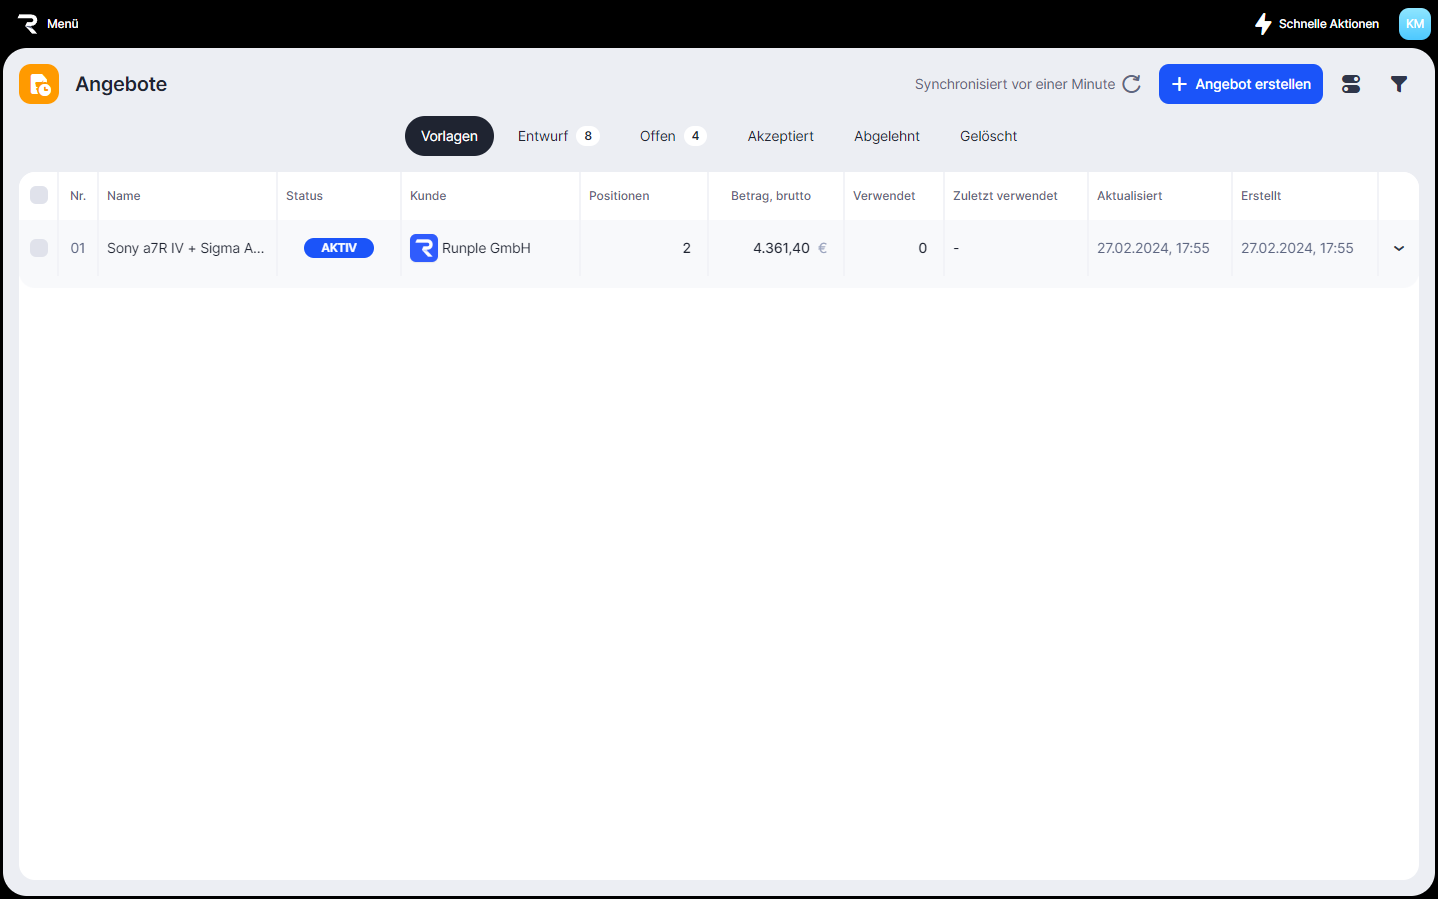Go to the Gelöscht tab
Image resolution: width=1438 pixels, height=899 pixels.
(x=988, y=136)
